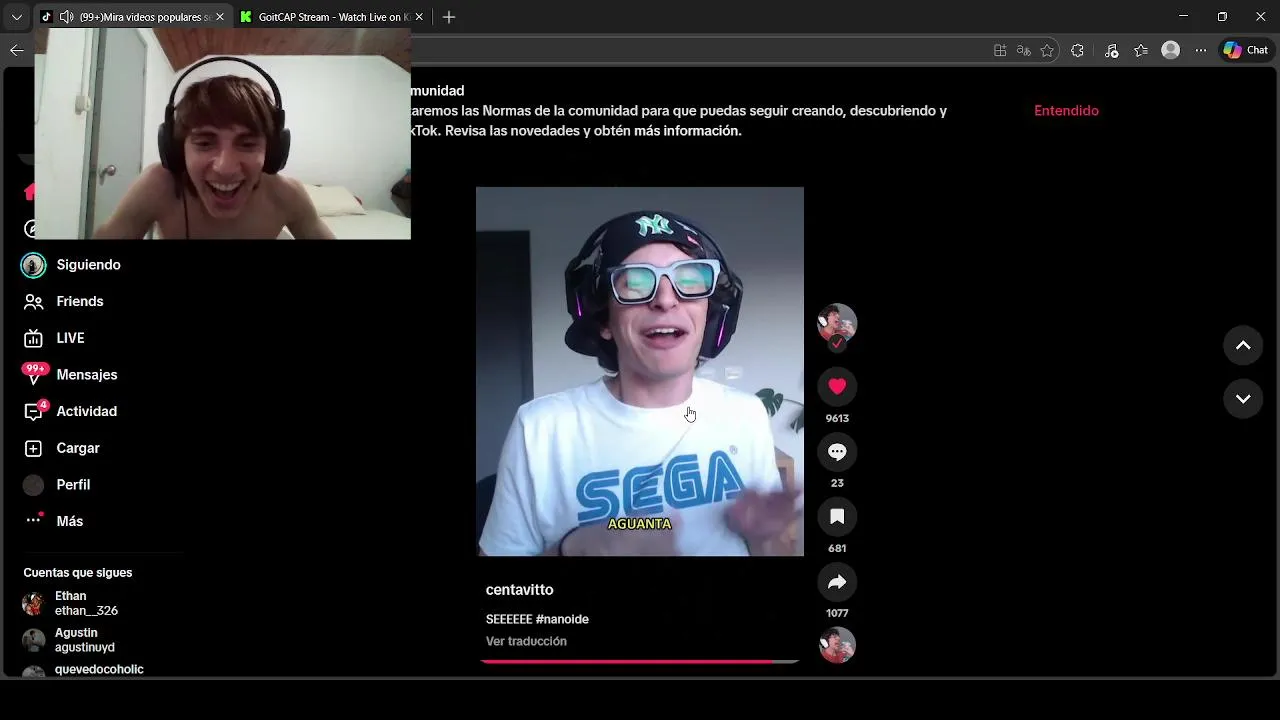Like the centavitto video with the heart

click(837, 387)
